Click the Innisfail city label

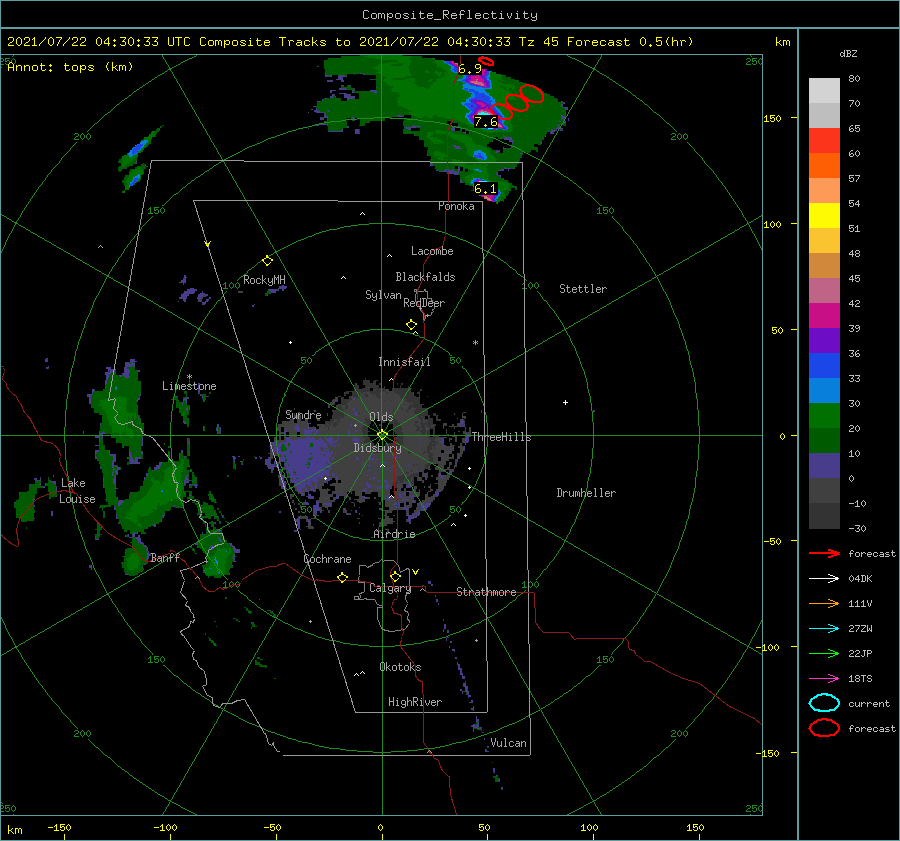(404, 362)
